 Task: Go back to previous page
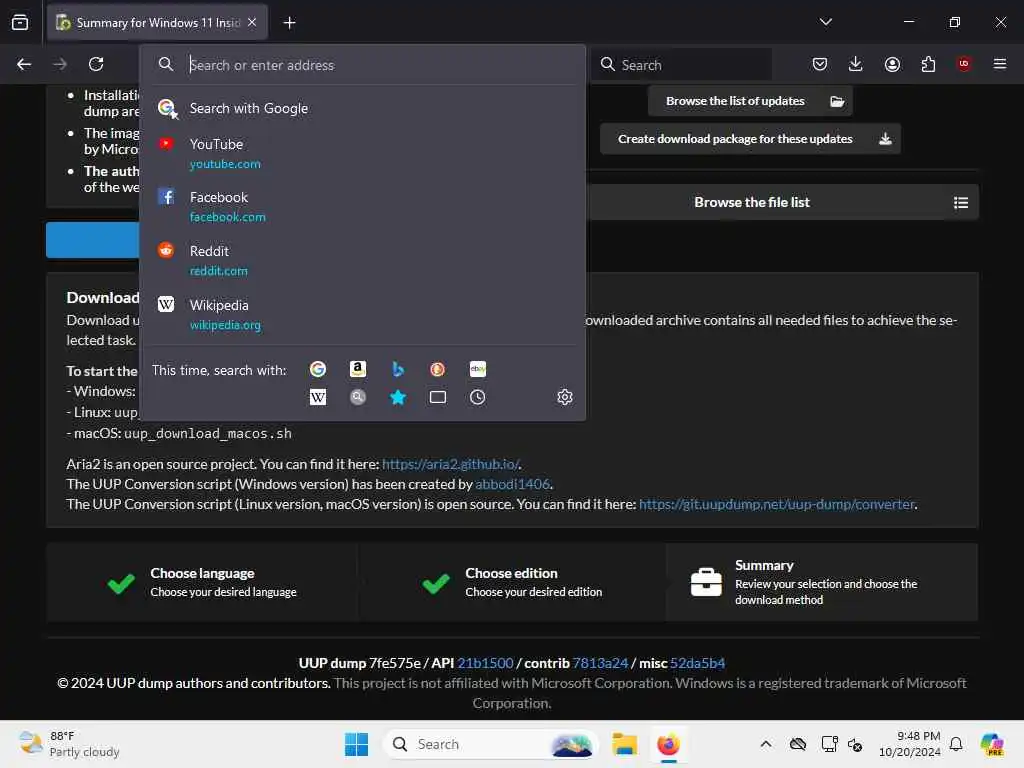click(24, 64)
